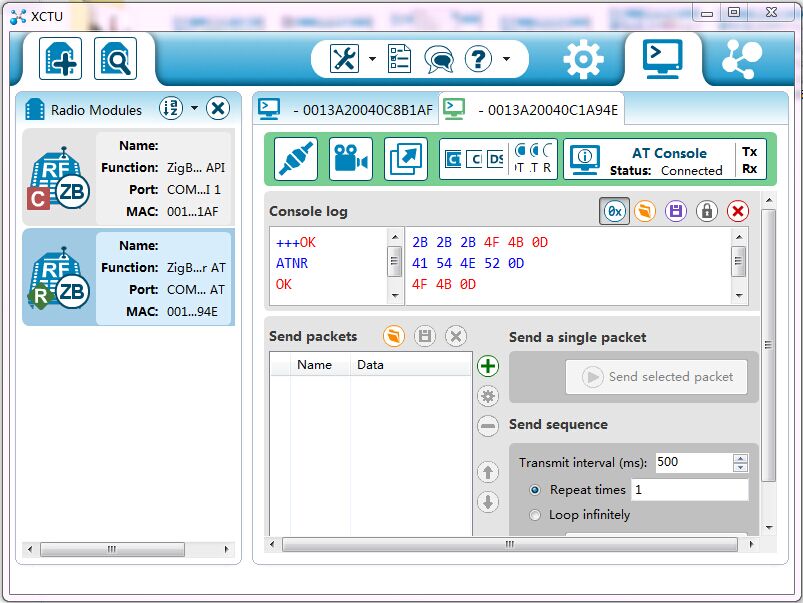Click the console panel horizontal scrollbar
The width and height of the screenshot is (803, 603).
click(510, 544)
